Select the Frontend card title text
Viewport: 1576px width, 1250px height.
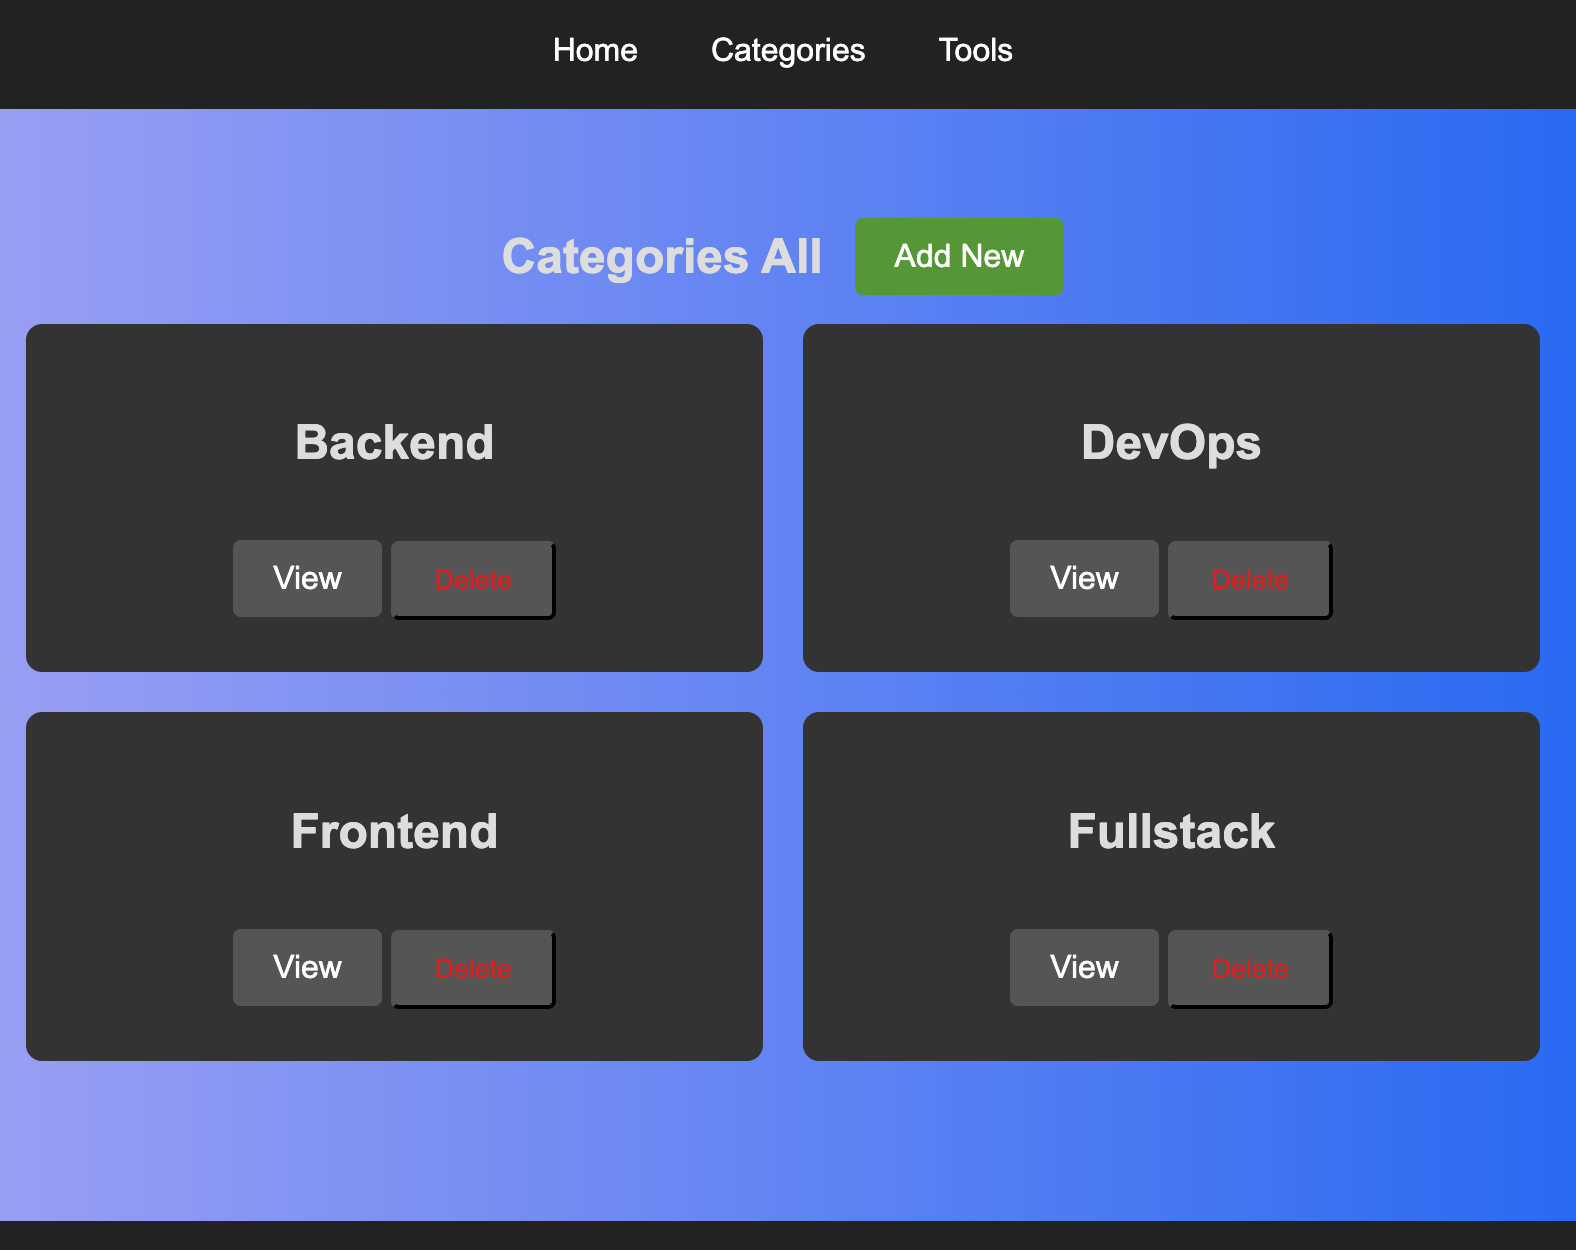[x=394, y=831]
